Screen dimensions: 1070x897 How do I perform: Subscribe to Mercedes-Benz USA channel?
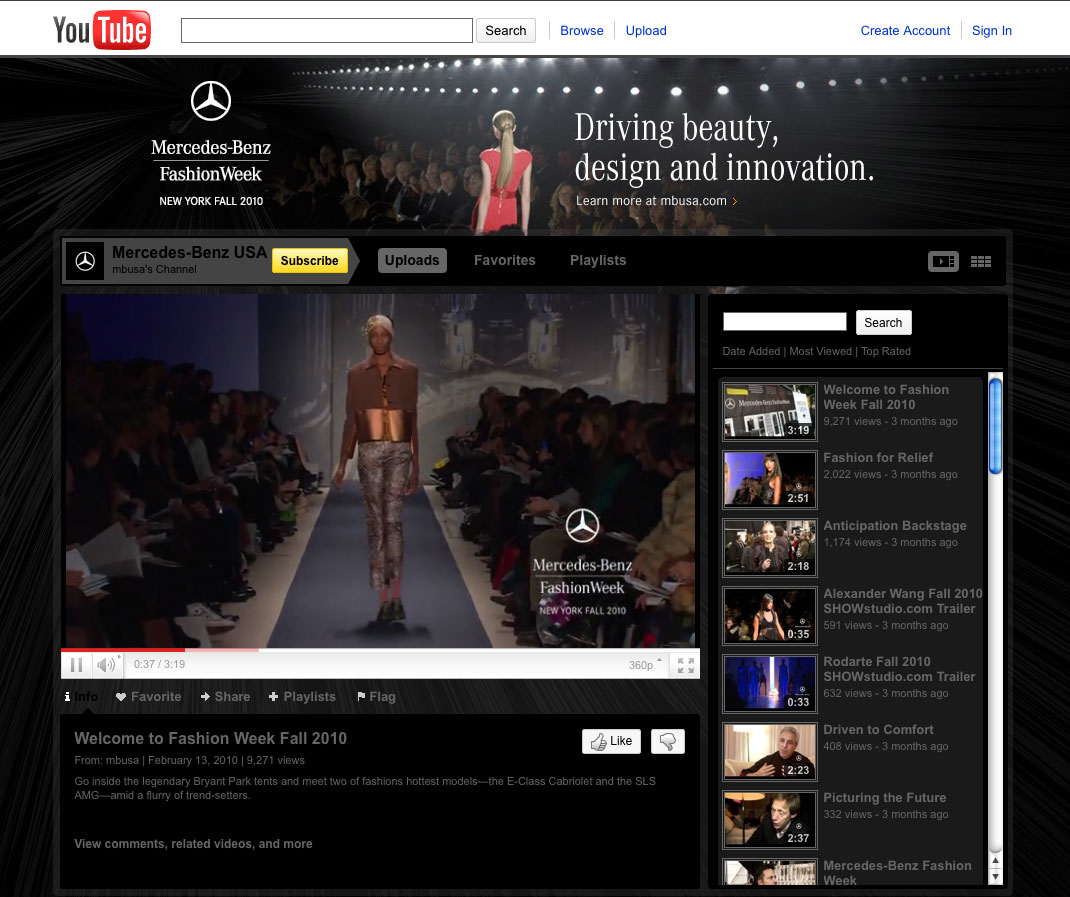[309, 261]
